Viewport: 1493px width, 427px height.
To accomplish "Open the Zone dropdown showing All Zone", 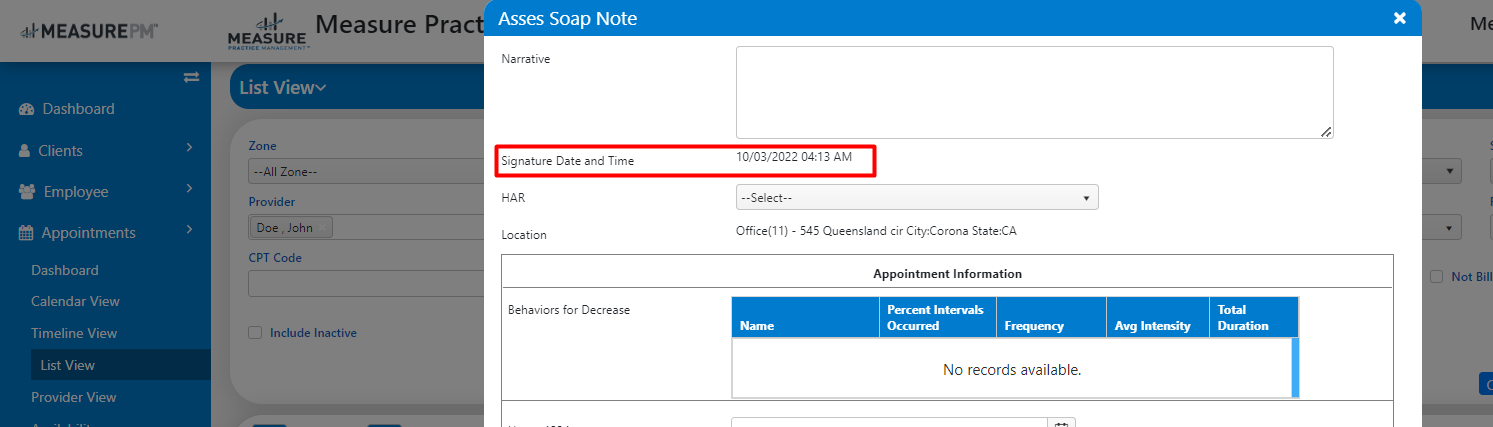I will click(366, 171).
